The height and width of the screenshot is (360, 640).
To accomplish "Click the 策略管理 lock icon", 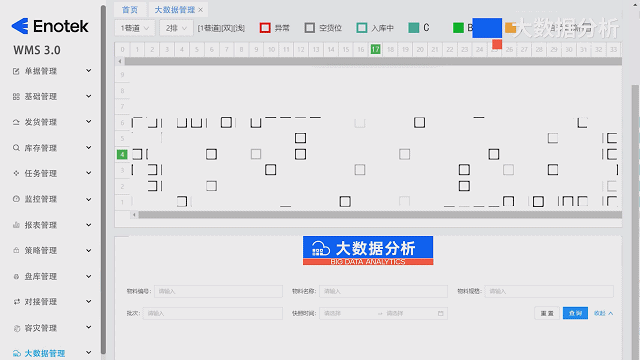I will click(16, 250).
